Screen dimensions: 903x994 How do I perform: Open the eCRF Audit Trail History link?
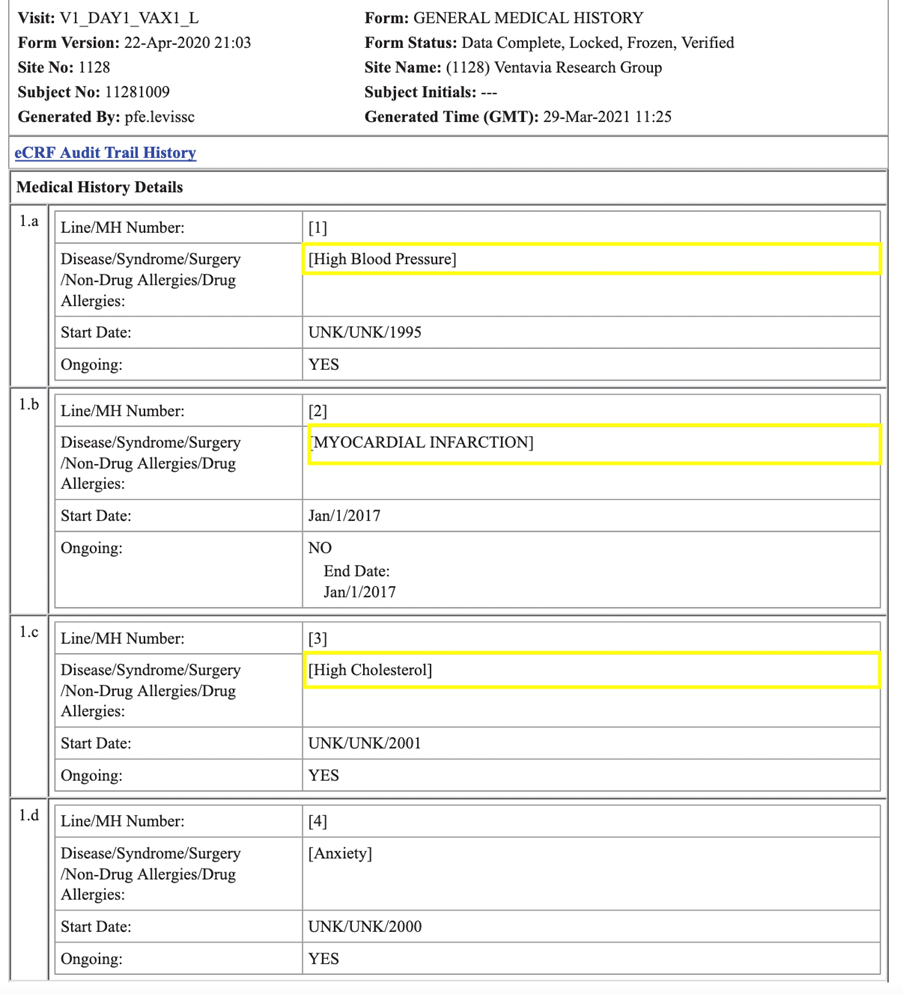[106, 153]
